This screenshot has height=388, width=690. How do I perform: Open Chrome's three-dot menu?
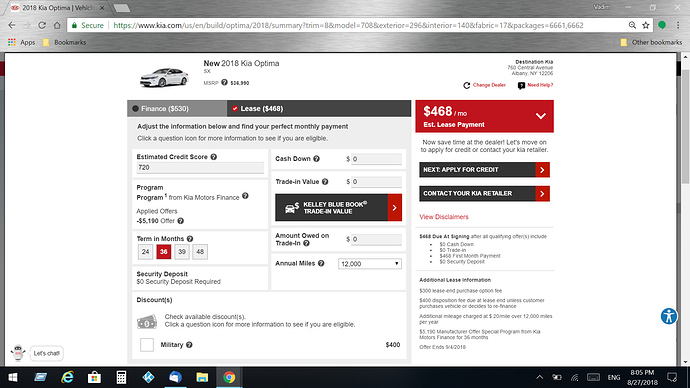tap(678, 26)
